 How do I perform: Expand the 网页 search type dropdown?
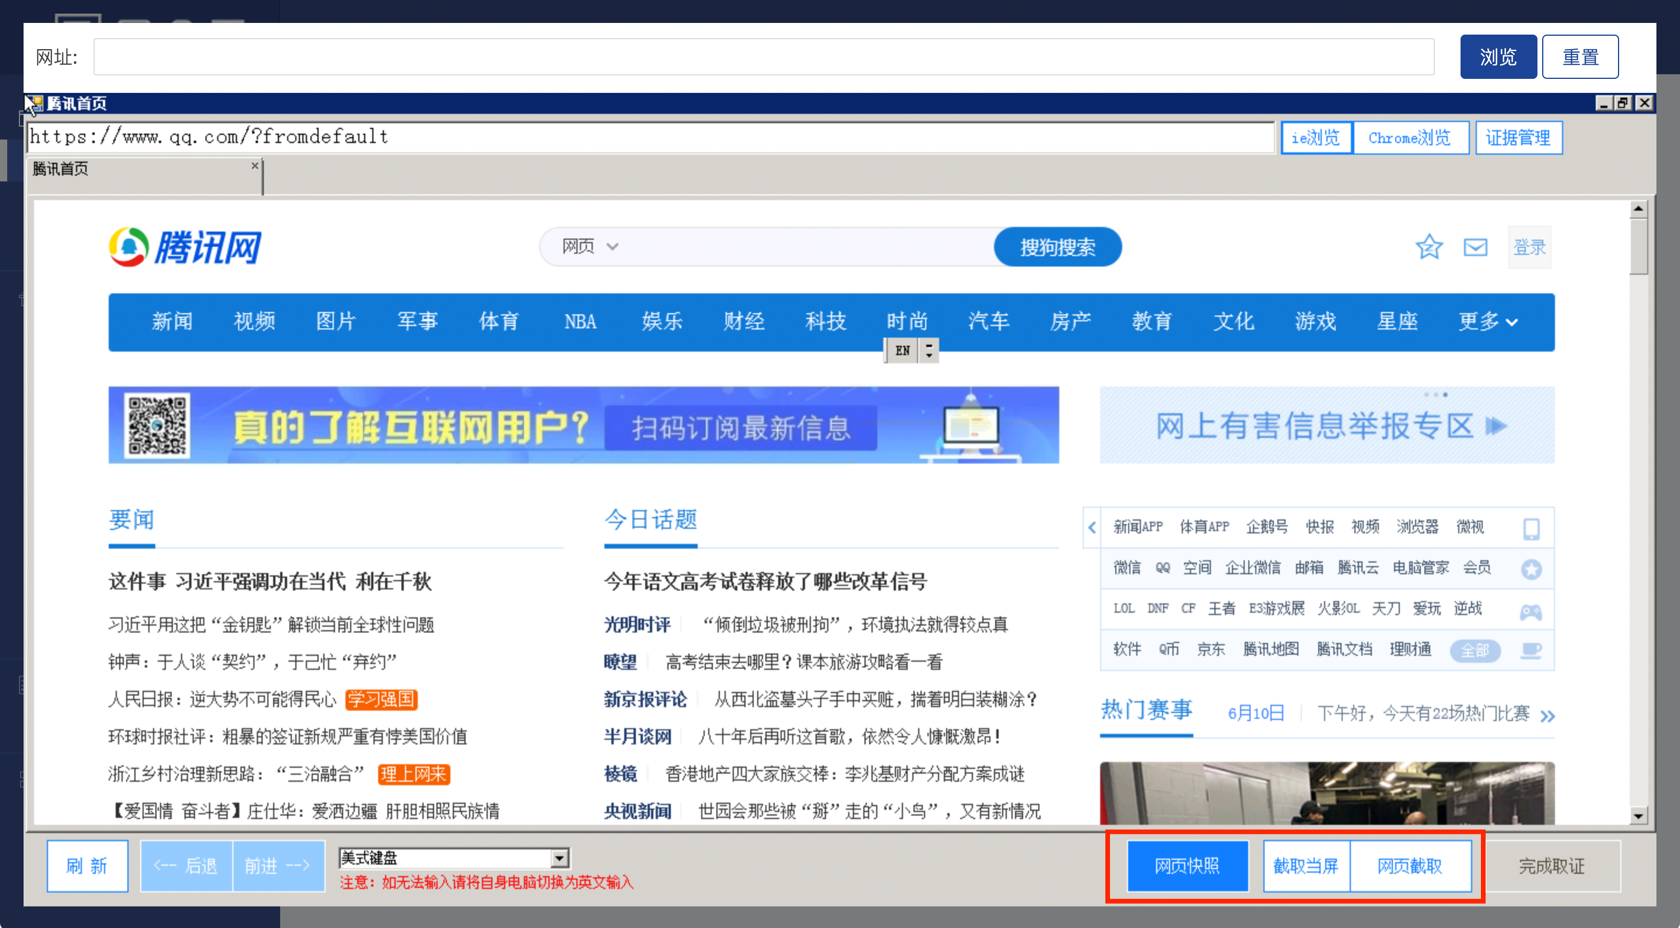pyautogui.click(x=590, y=247)
